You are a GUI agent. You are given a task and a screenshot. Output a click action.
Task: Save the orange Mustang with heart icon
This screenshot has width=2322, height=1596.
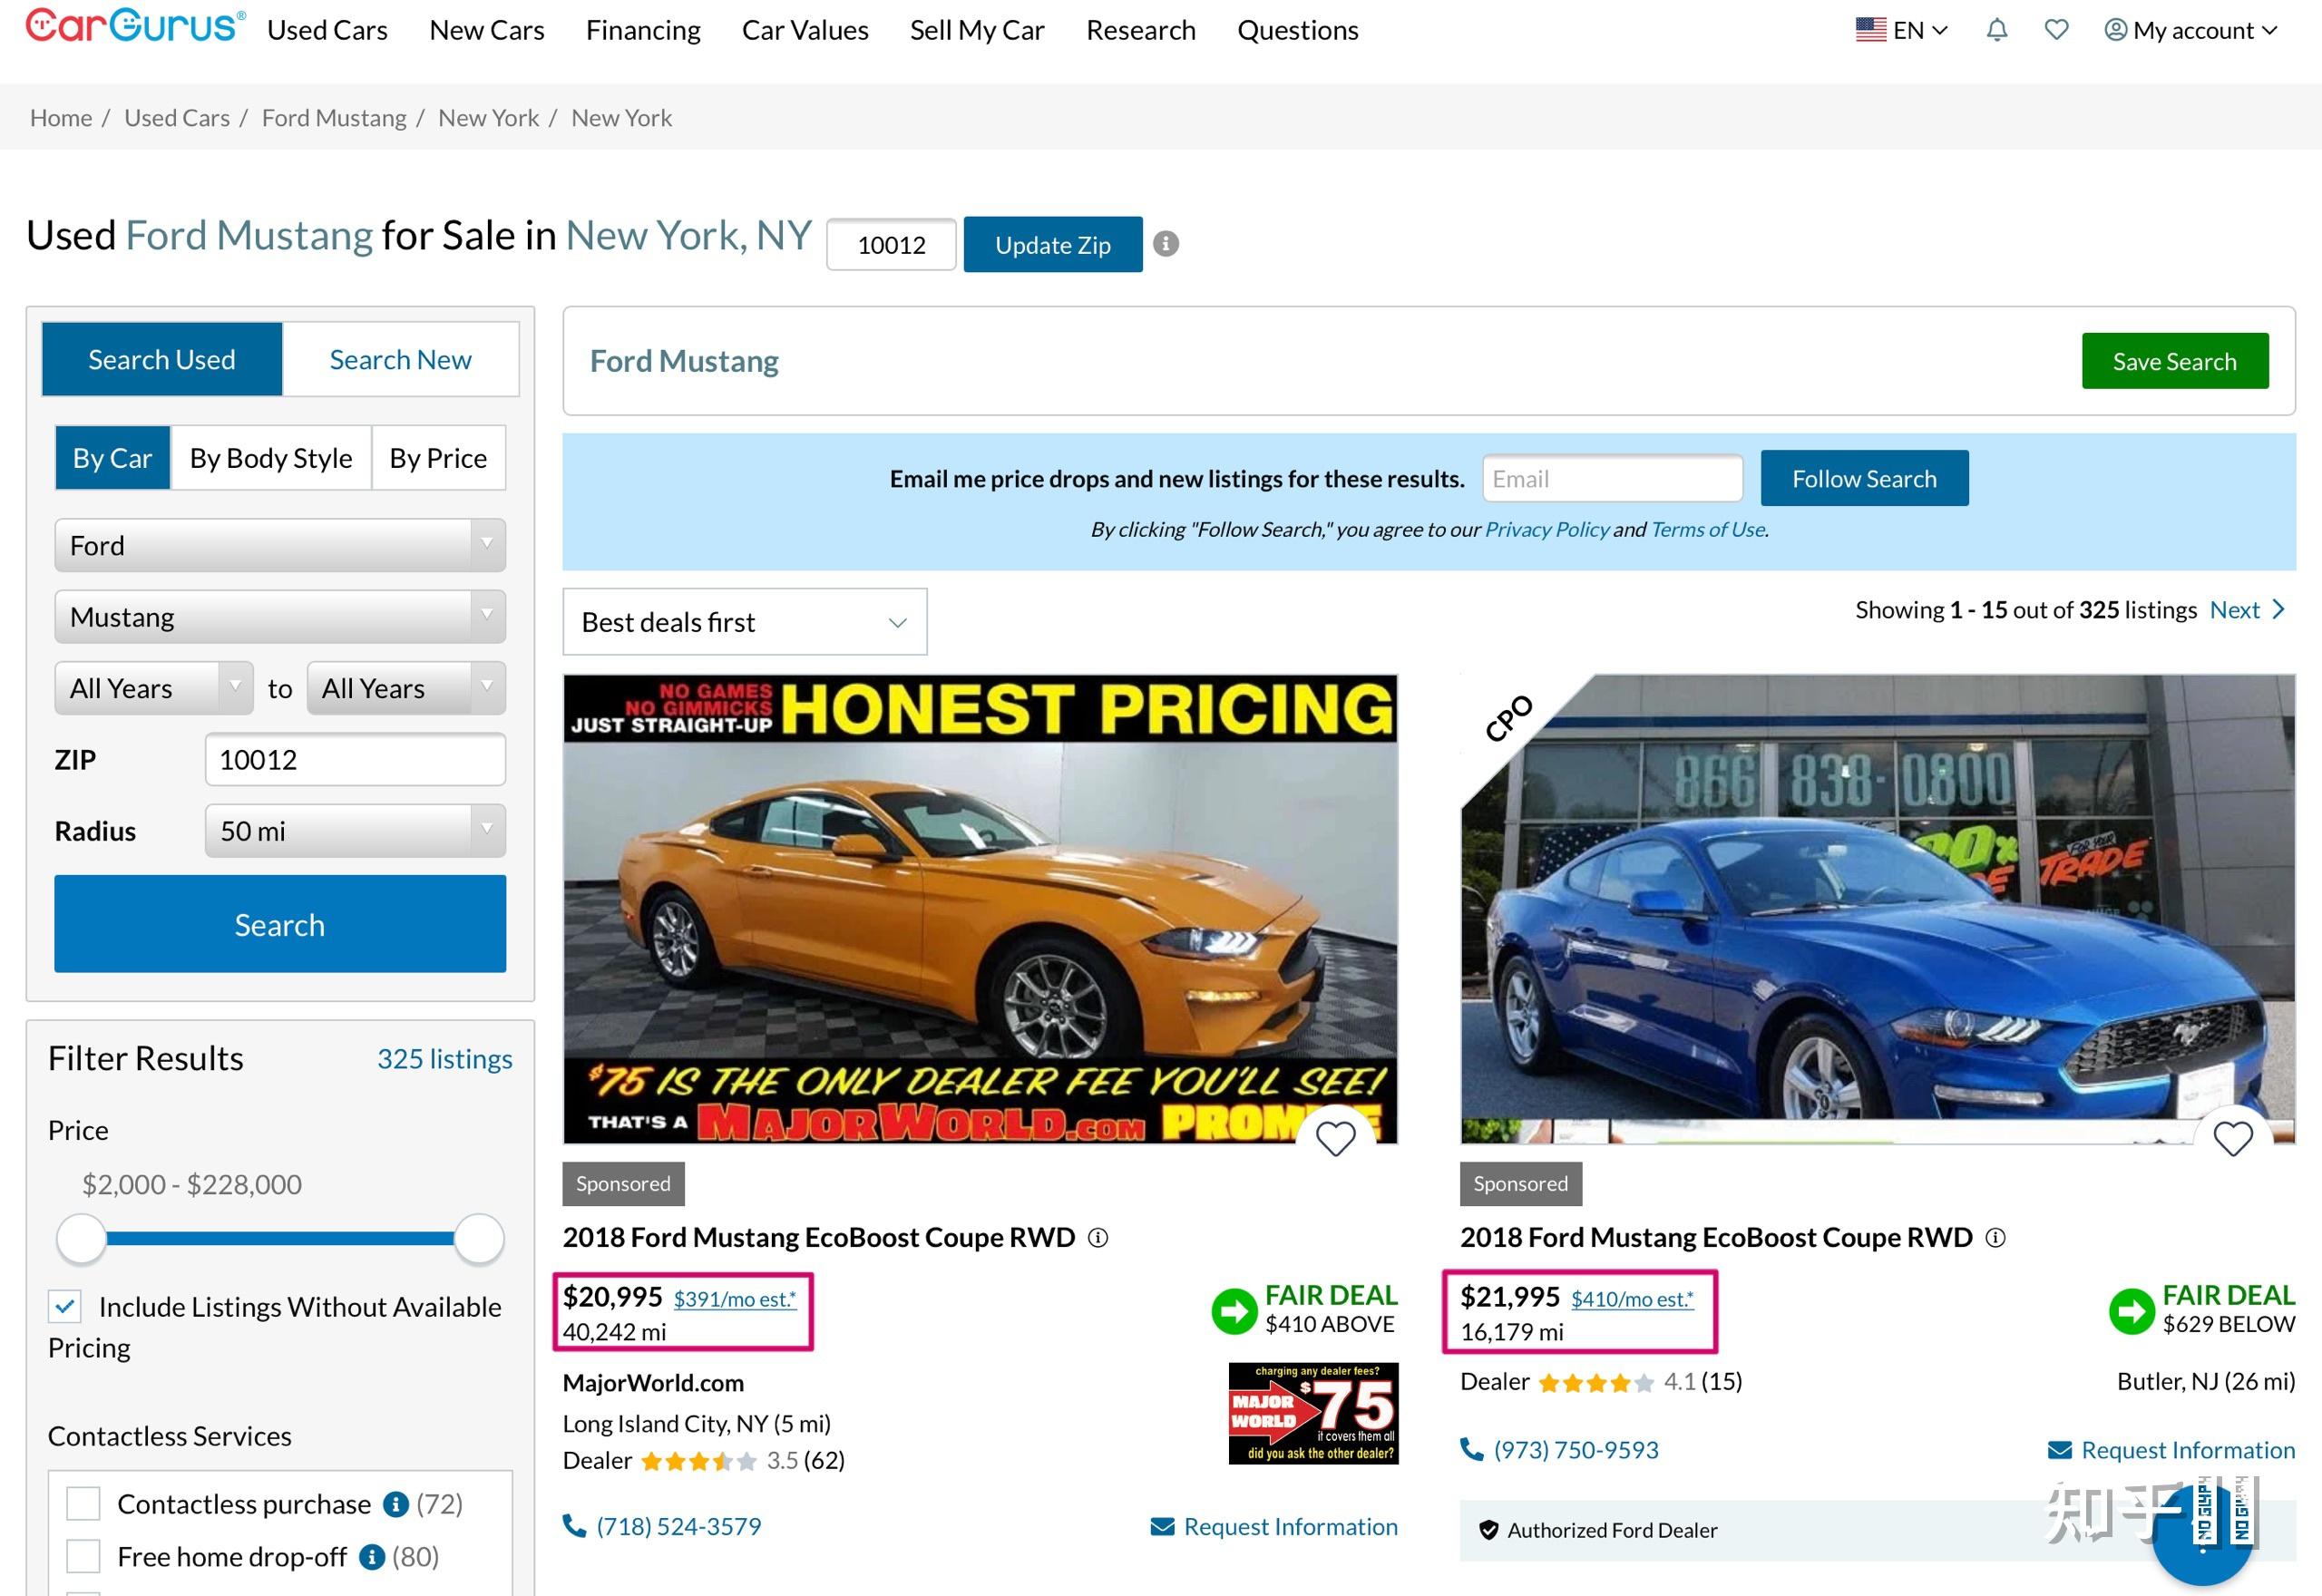click(1335, 1138)
